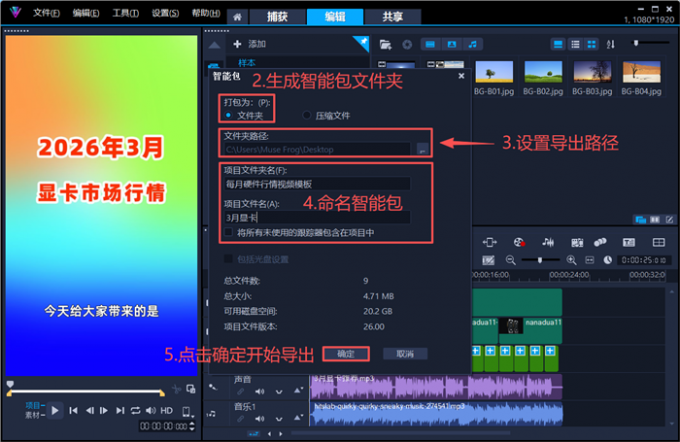Switch library to list view
Viewport: 680px width, 442px height.
coord(575,44)
